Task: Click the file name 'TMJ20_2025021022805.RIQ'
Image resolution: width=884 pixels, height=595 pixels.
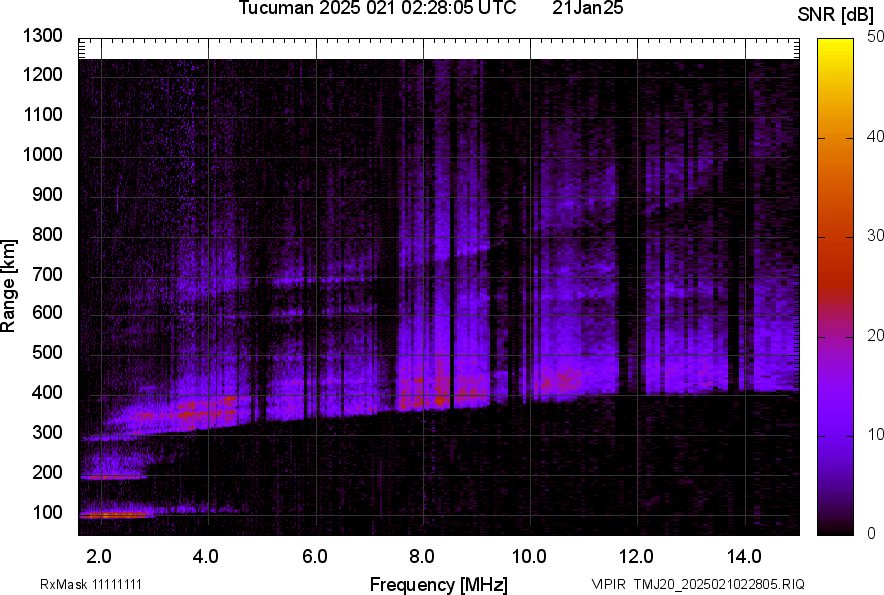Action: (719, 584)
